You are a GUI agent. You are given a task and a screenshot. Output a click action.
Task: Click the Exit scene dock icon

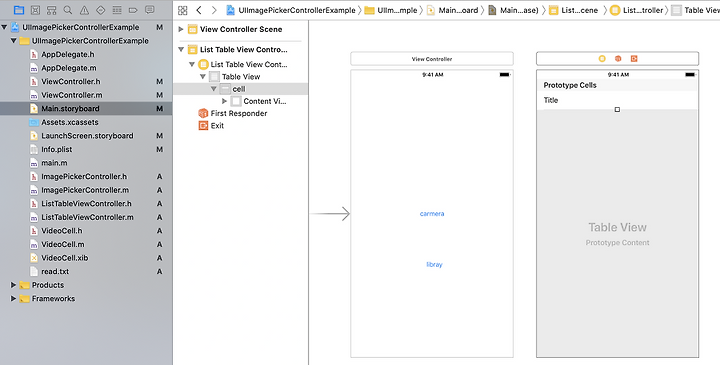pos(634,59)
